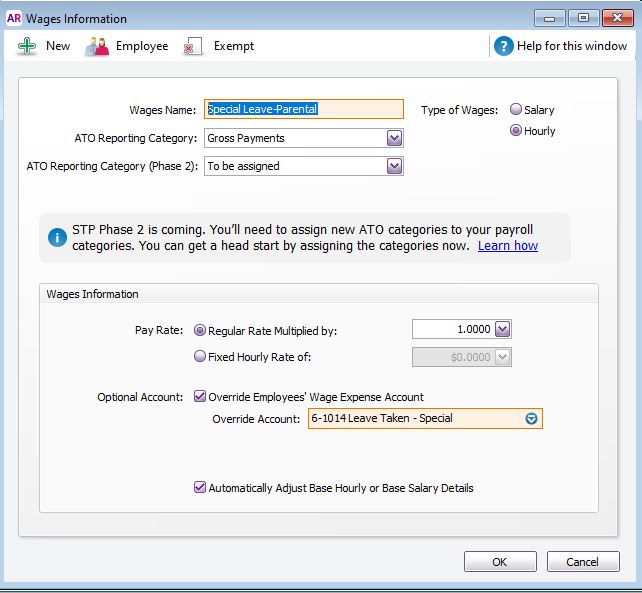Screen dimensions: 642x593
Task: Choose Regular Rate Multiplied by option
Action: pyautogui.click(x=200, y=330)
